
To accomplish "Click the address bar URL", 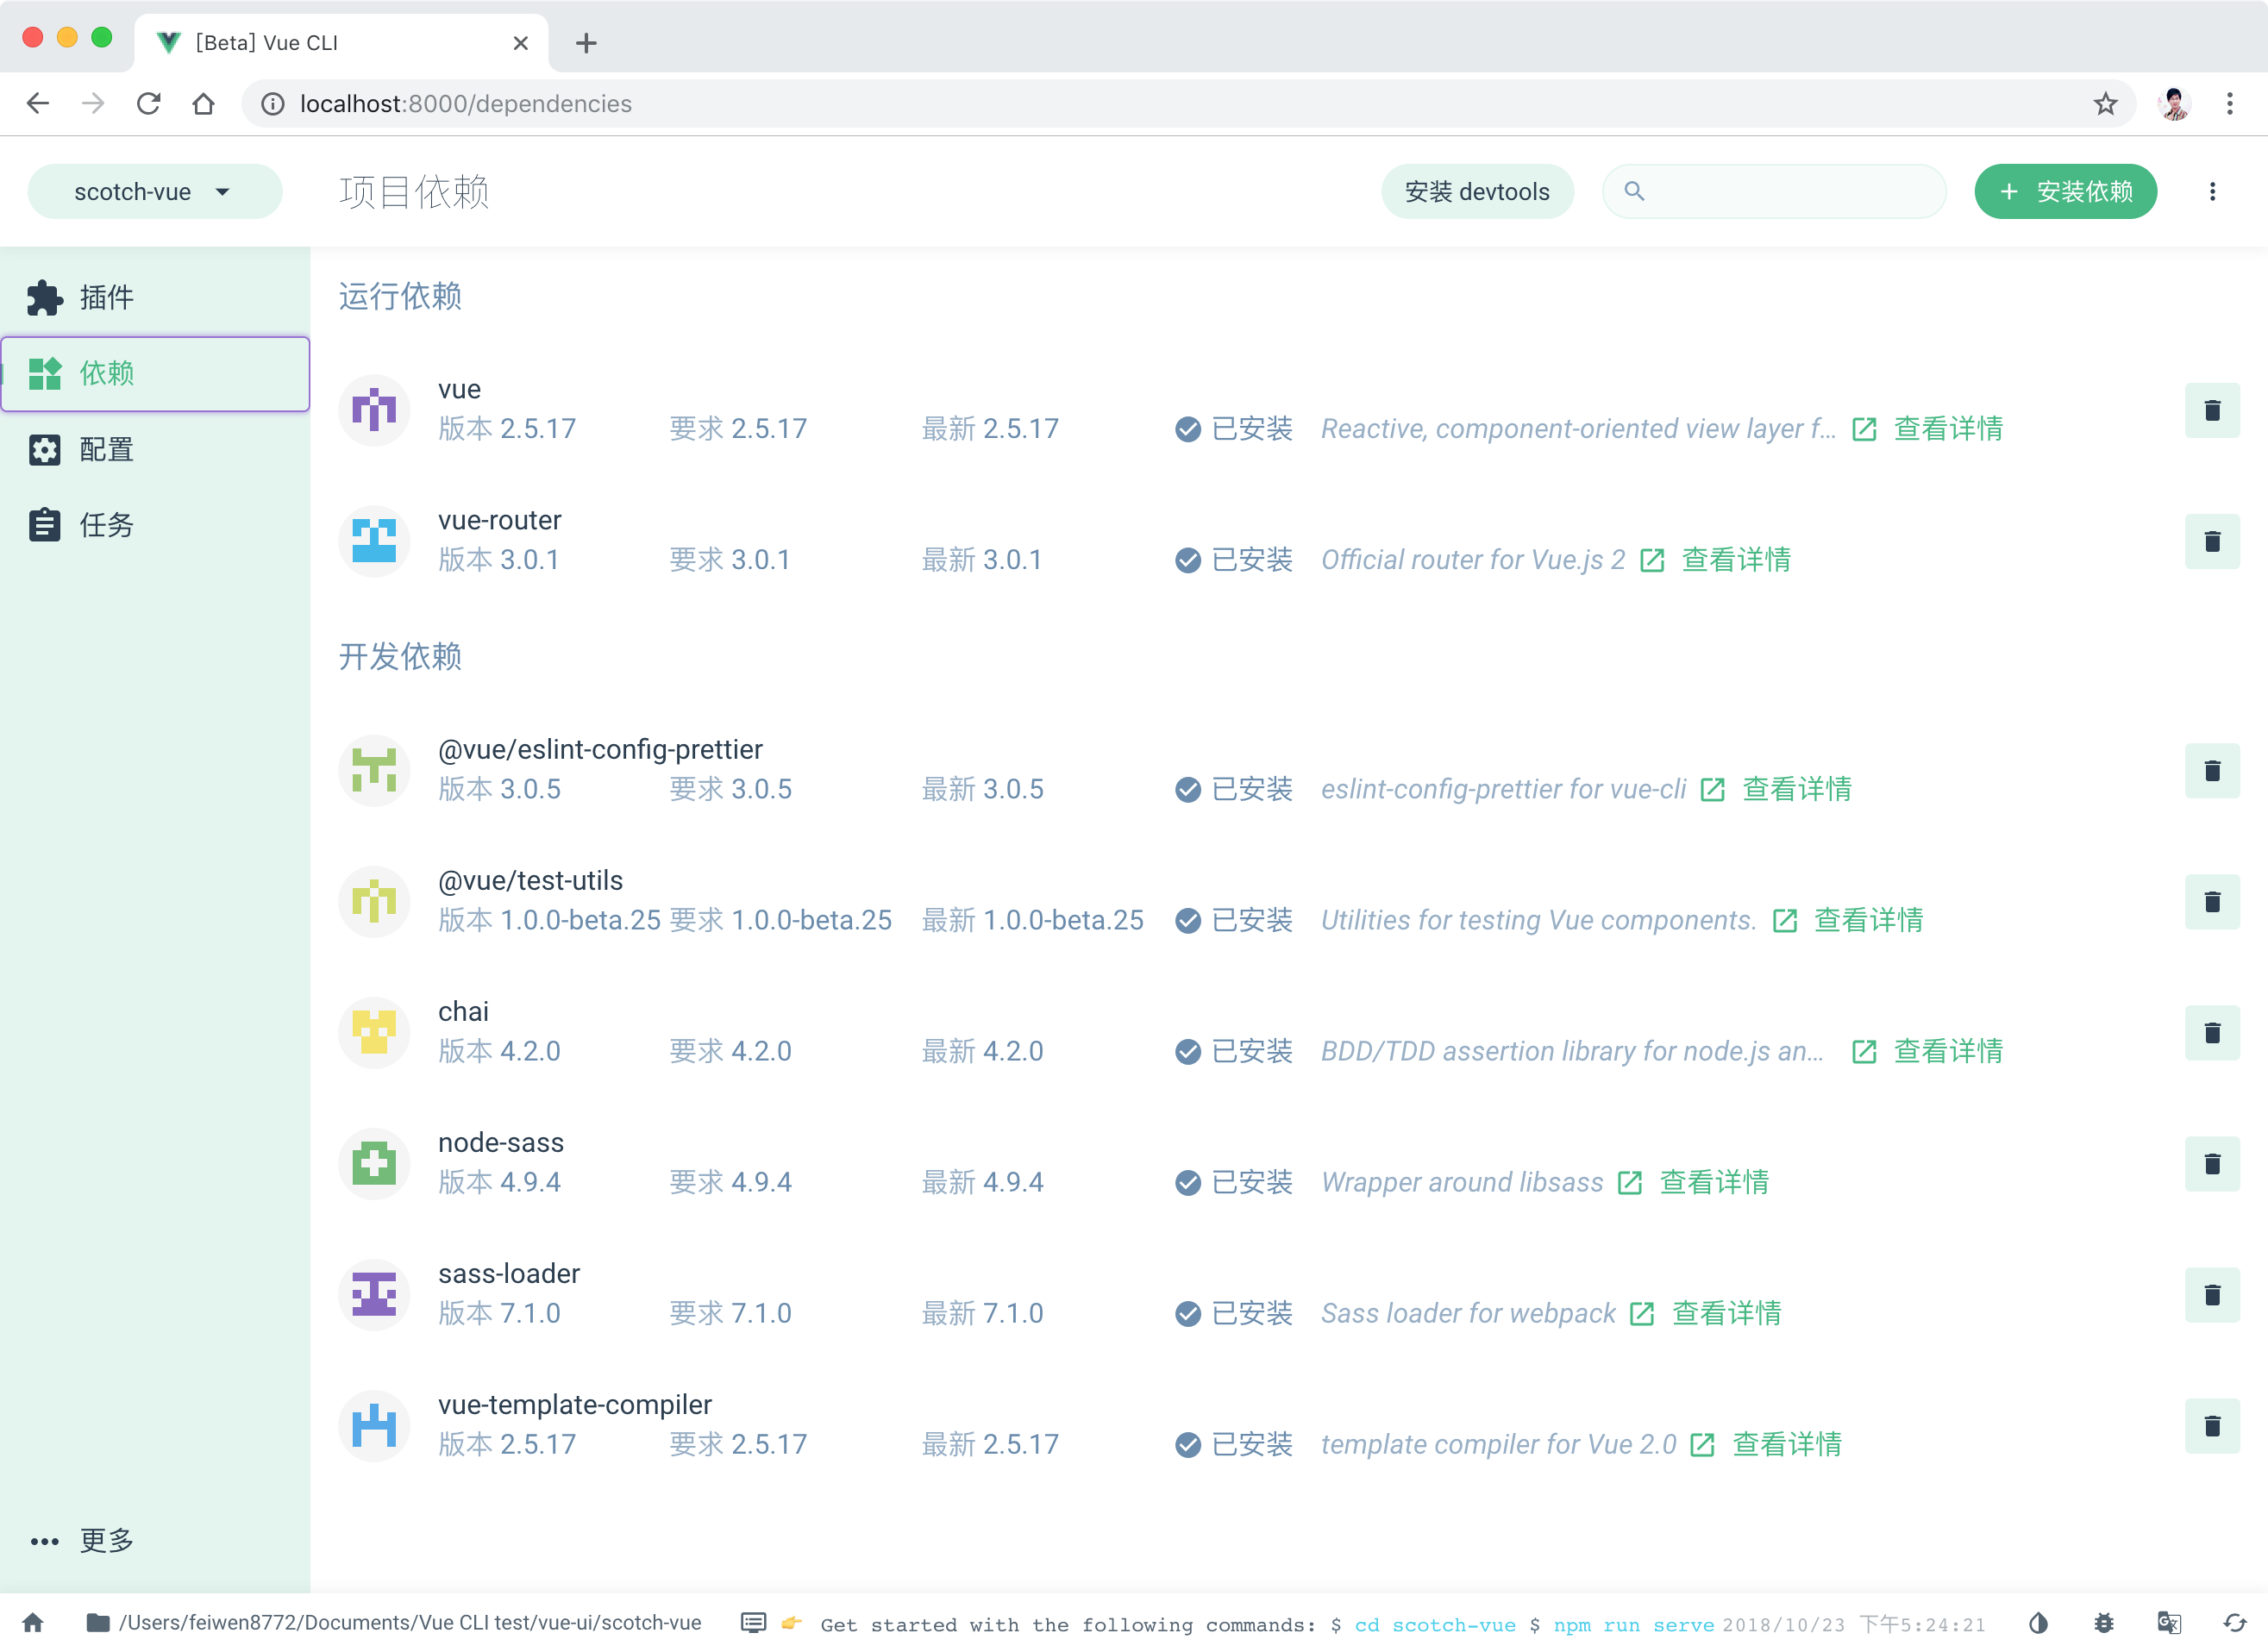I will (466, 103).
